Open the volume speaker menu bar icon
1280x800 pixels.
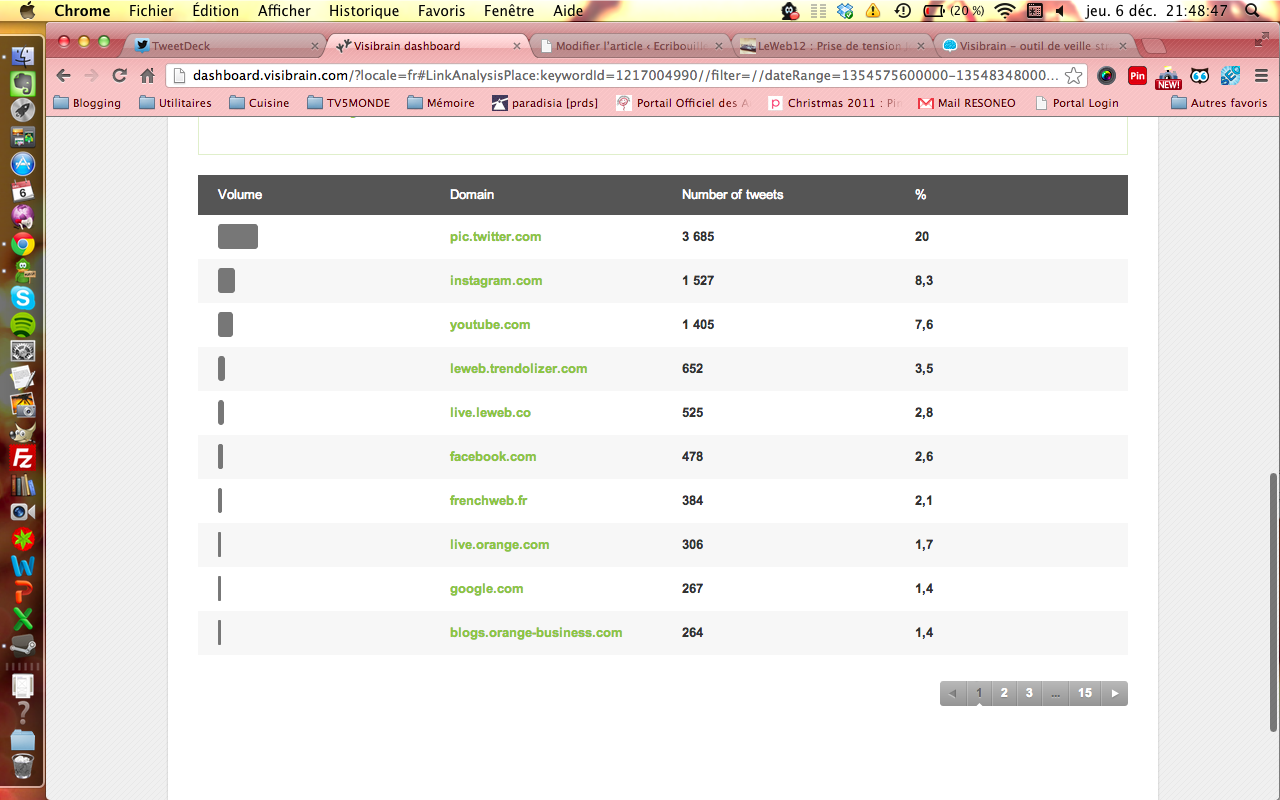tap(1060, 11)
